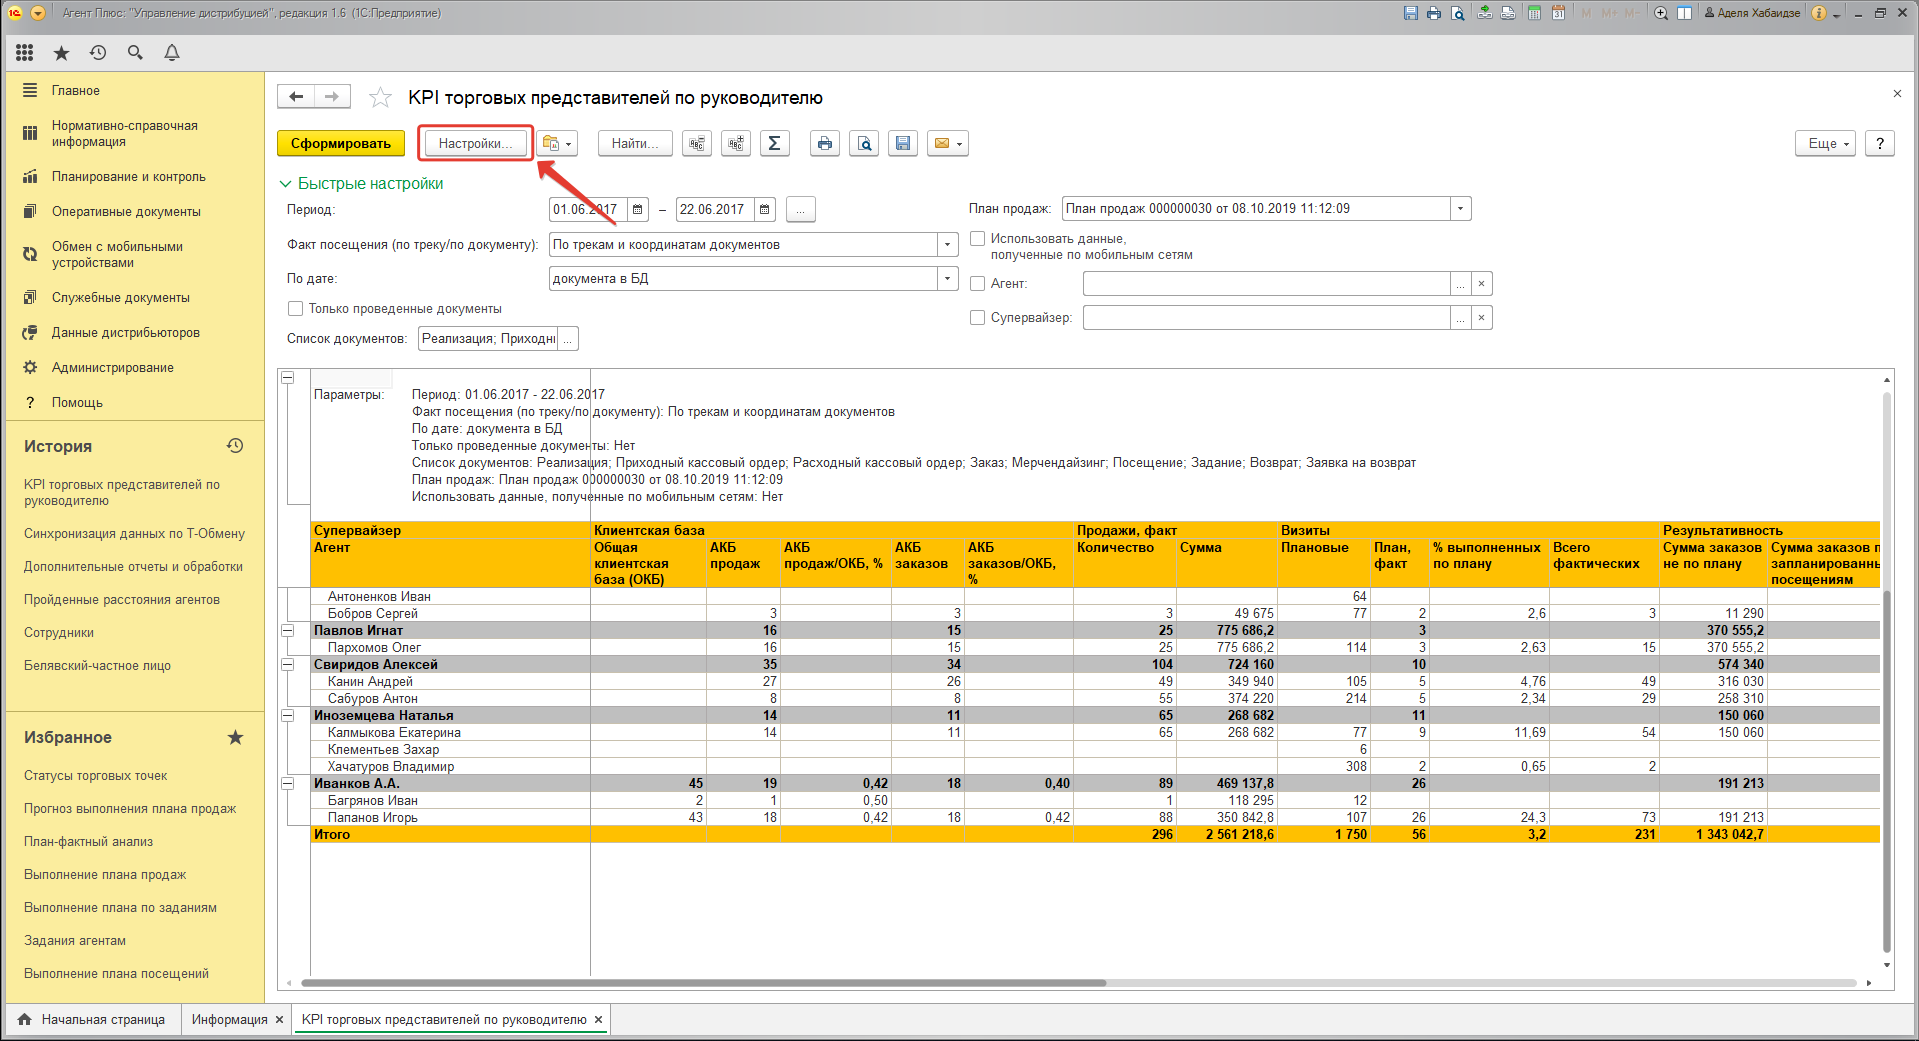This screenshot has width=1919, height=1041.
Task: Open the History panel clock icon
Action: (x=235, y=446)
